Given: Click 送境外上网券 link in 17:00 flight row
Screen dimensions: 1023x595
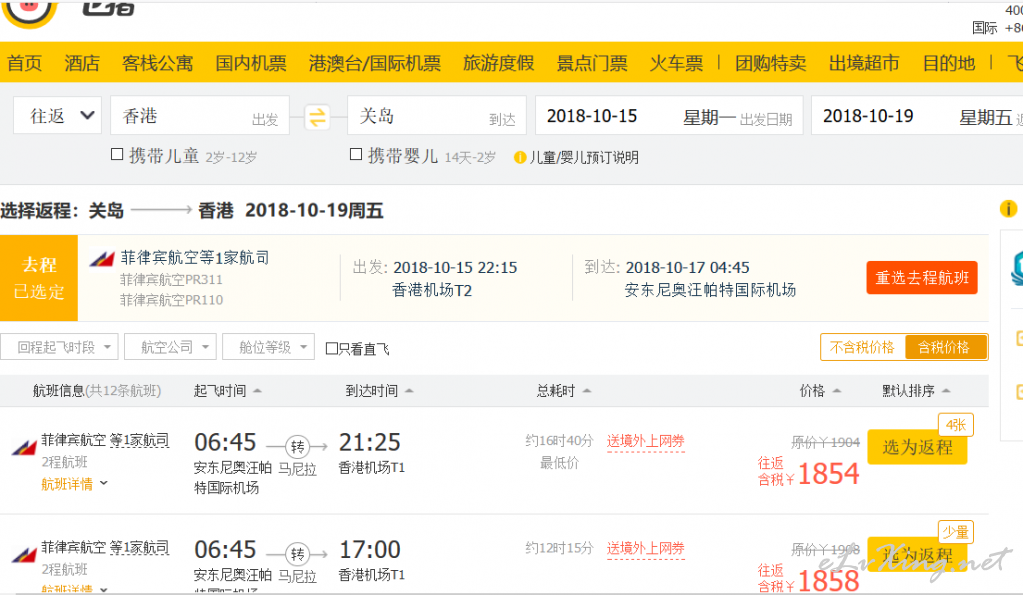Looking at the screenshot, I should pyautogui.click(x=645, y=549).
